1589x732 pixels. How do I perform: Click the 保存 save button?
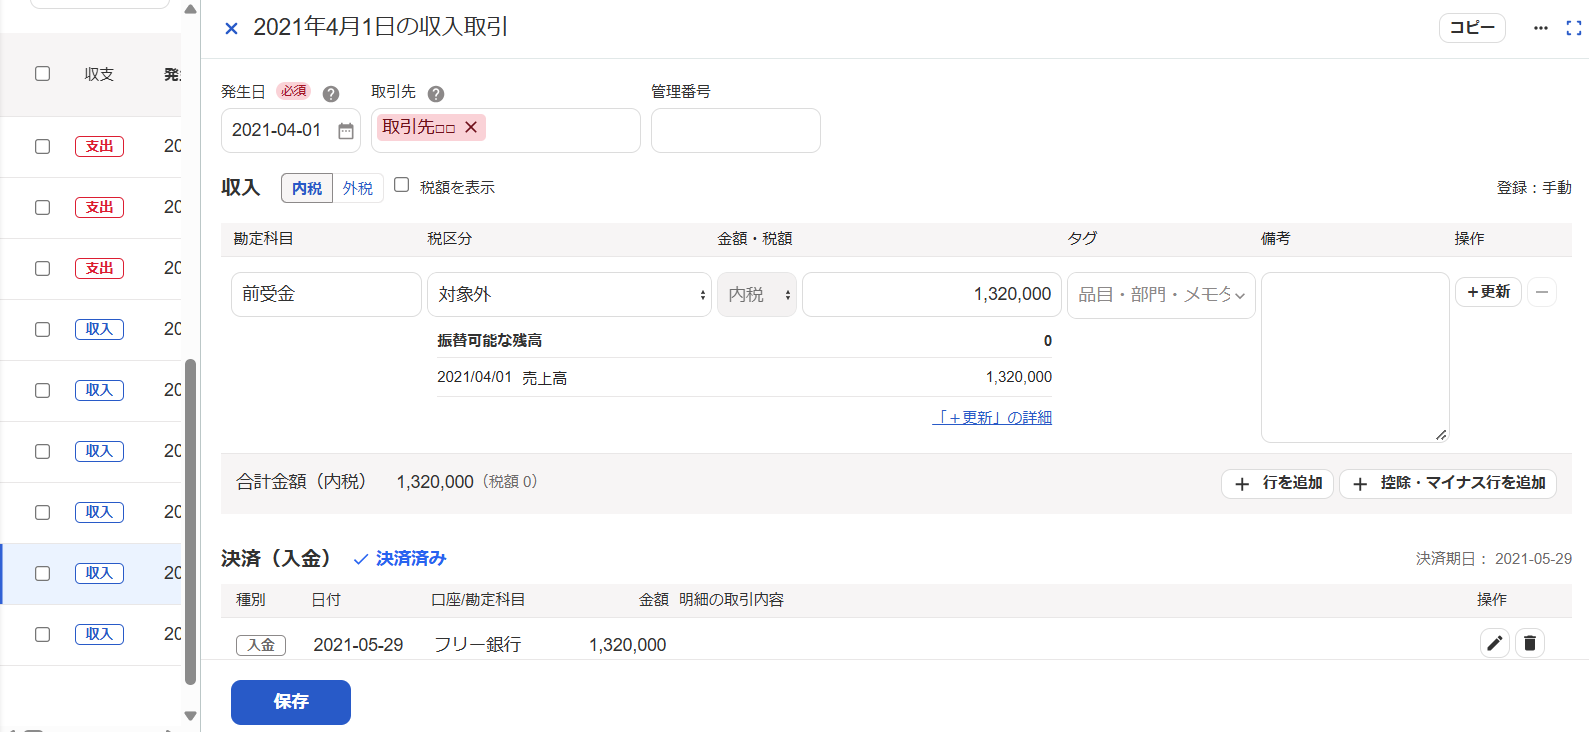291,702
